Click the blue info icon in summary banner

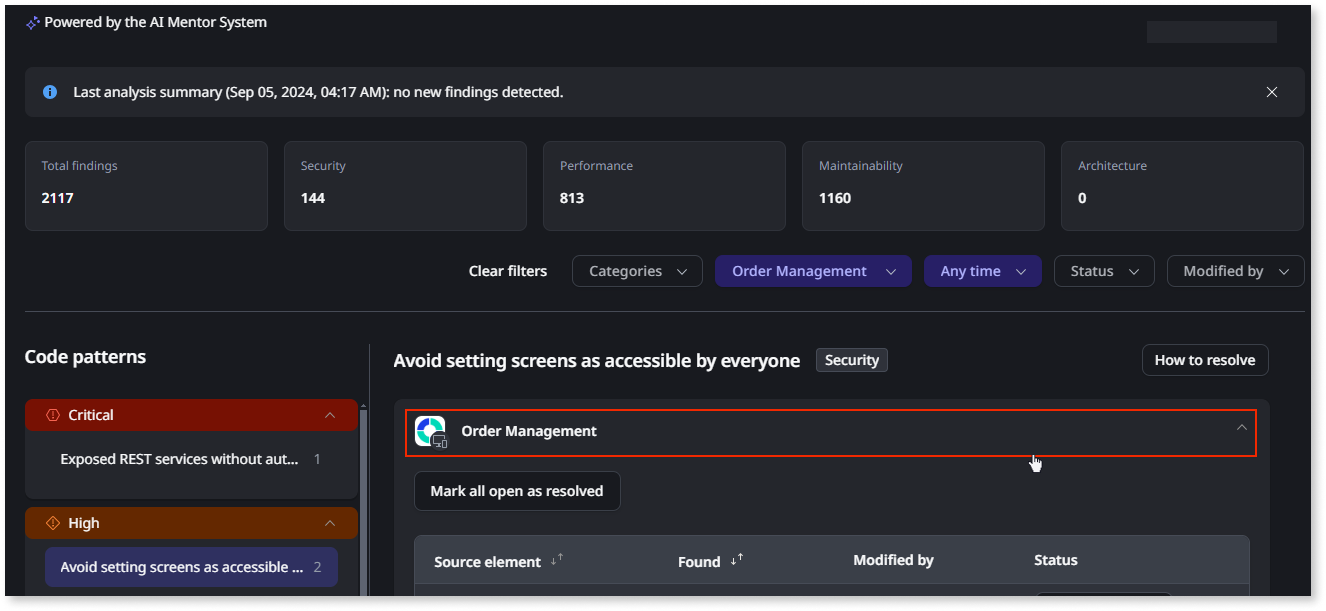pyautogui.click(x=50, y=92)
